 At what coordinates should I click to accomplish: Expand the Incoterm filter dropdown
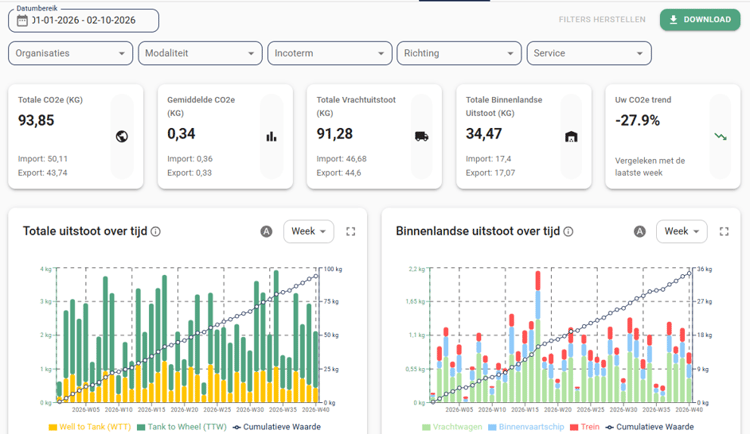(x=330, y=53)
